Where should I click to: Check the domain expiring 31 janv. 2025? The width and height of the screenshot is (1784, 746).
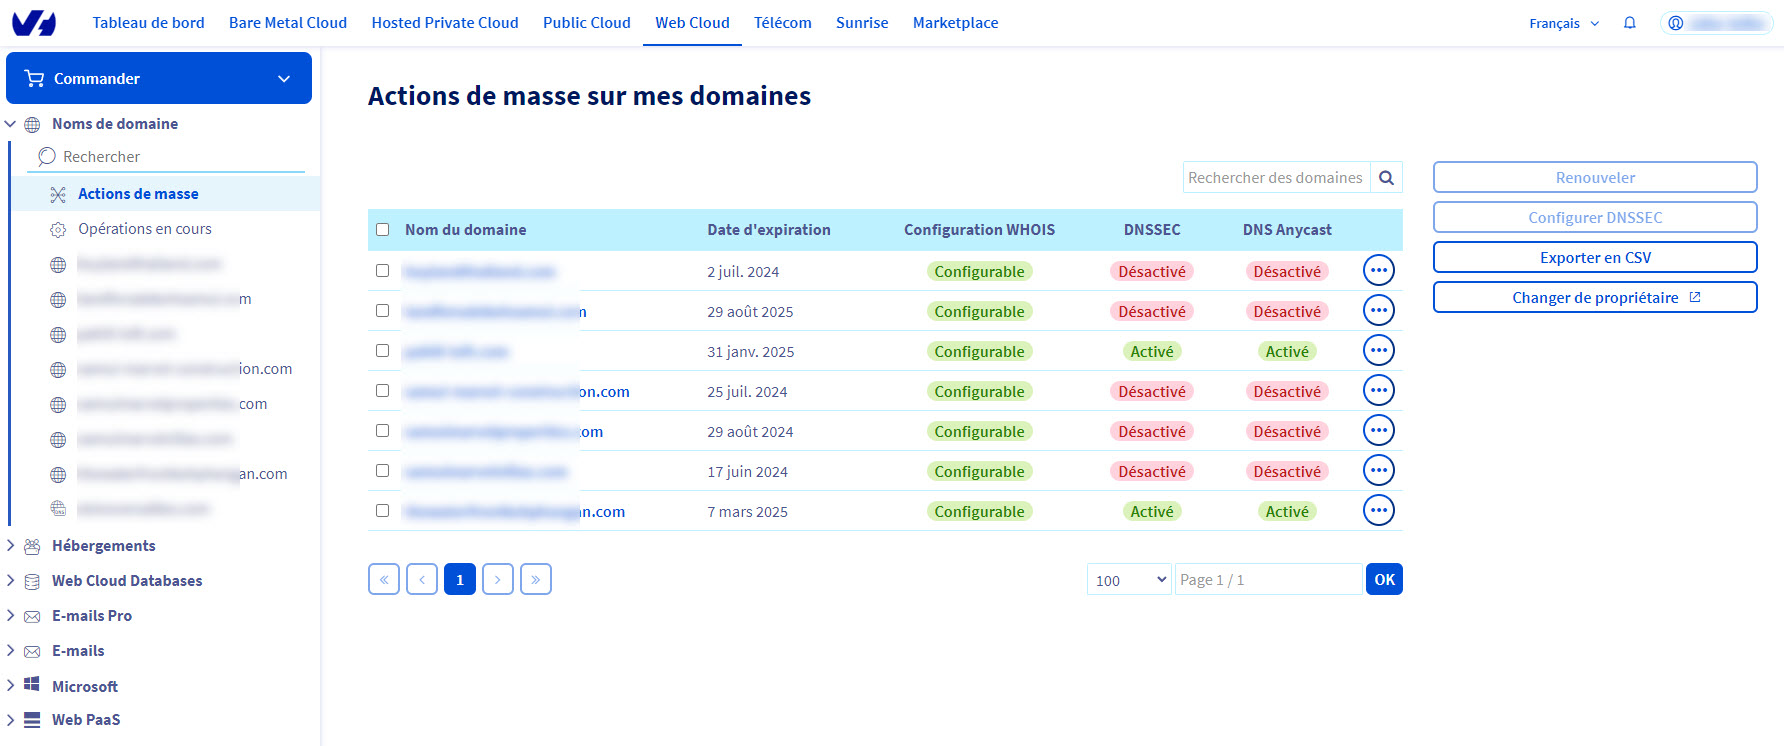point(382,351)
